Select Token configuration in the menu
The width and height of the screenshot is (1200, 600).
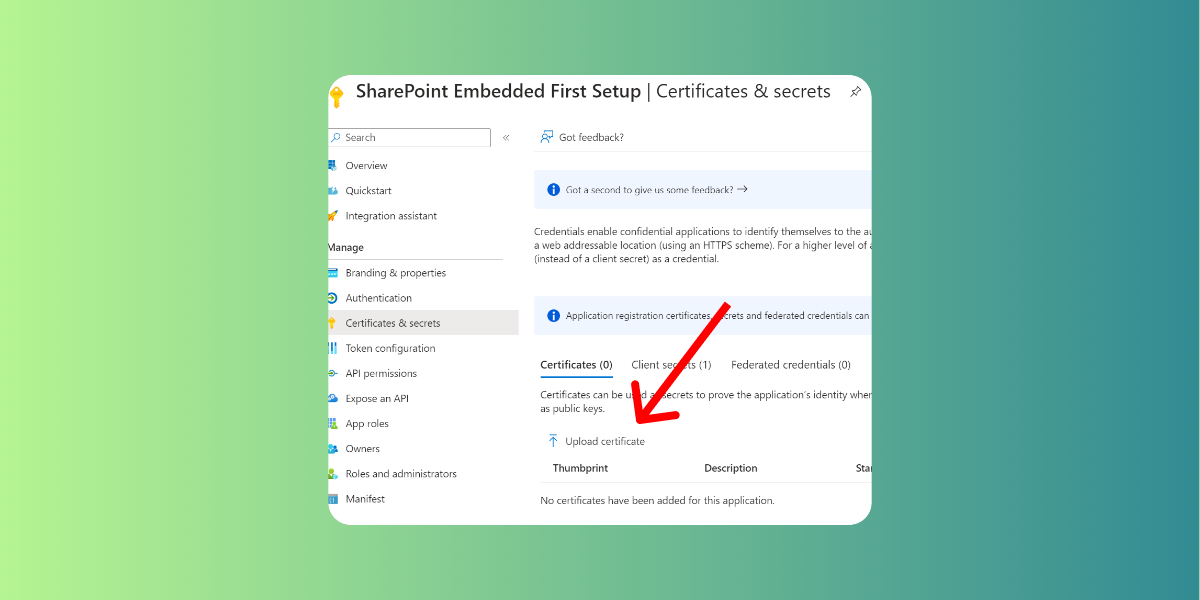[x=390, y=348]
